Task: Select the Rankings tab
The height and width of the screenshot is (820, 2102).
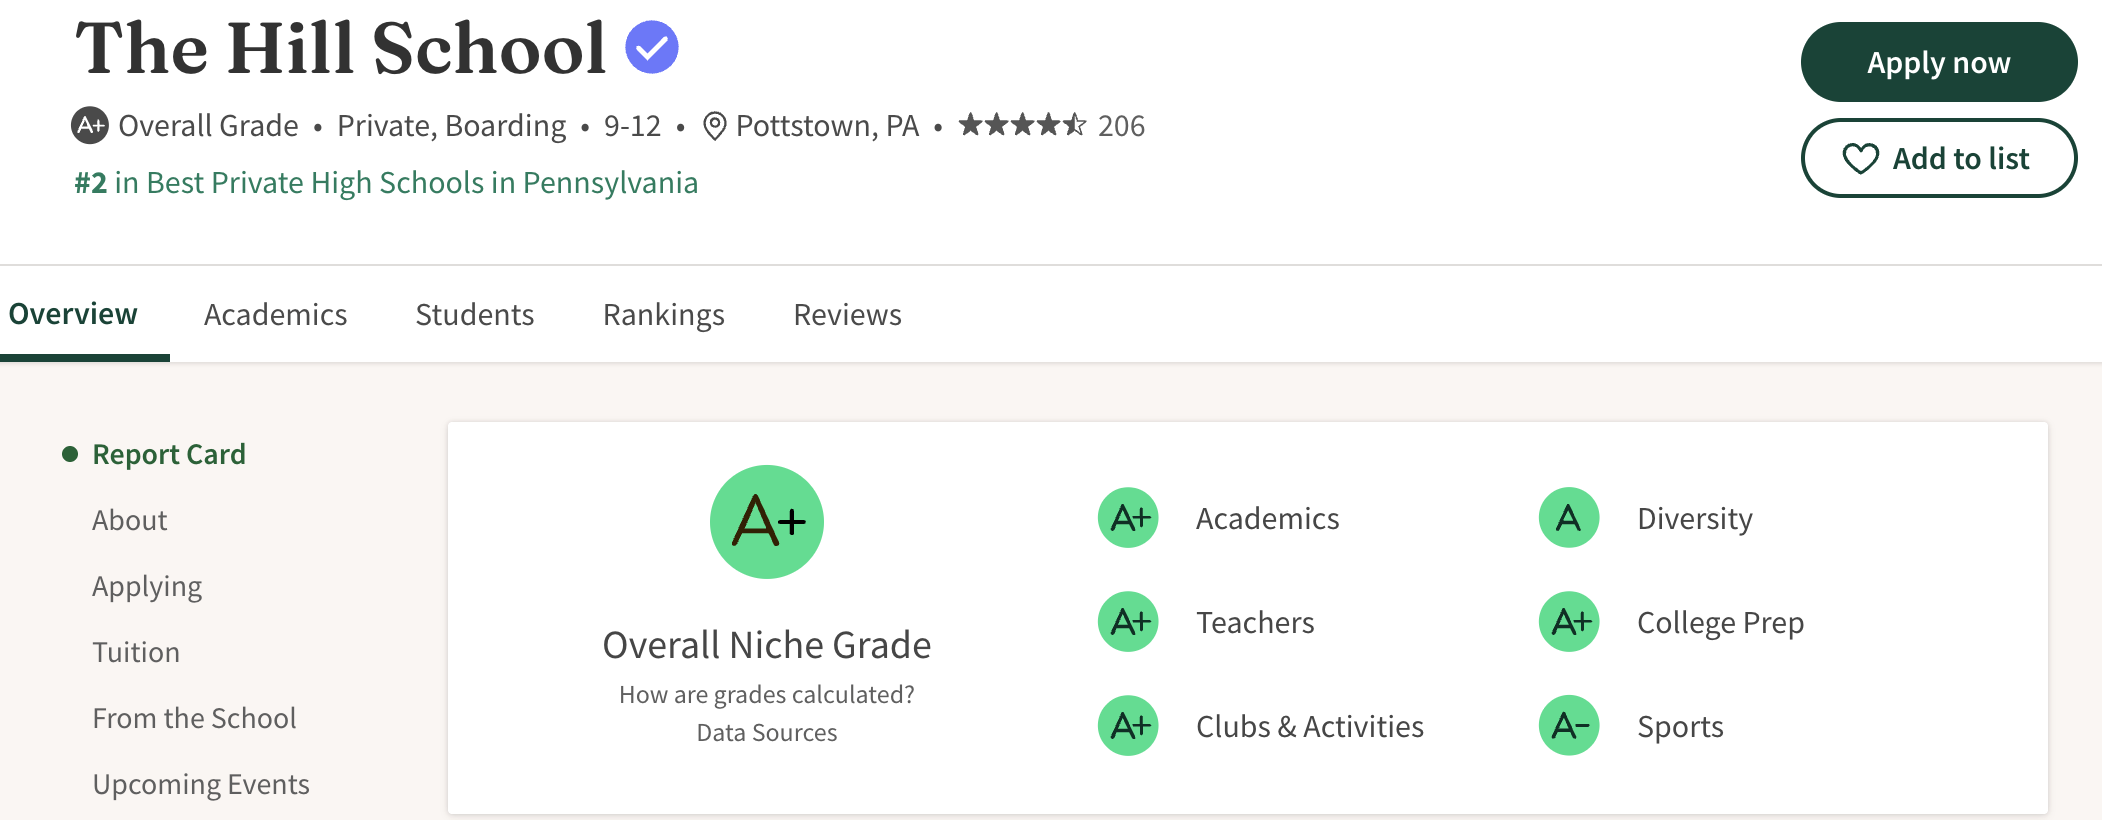Action: point(663,314)
